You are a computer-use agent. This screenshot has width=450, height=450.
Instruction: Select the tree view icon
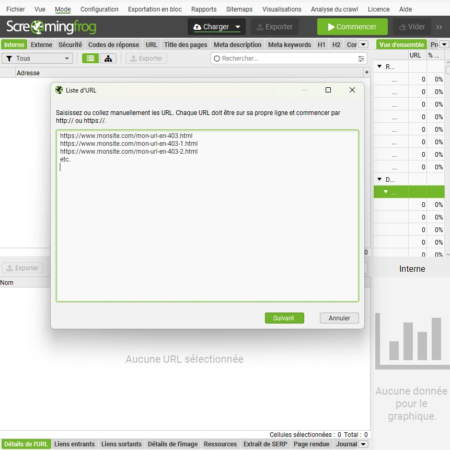tap(108, 58)
